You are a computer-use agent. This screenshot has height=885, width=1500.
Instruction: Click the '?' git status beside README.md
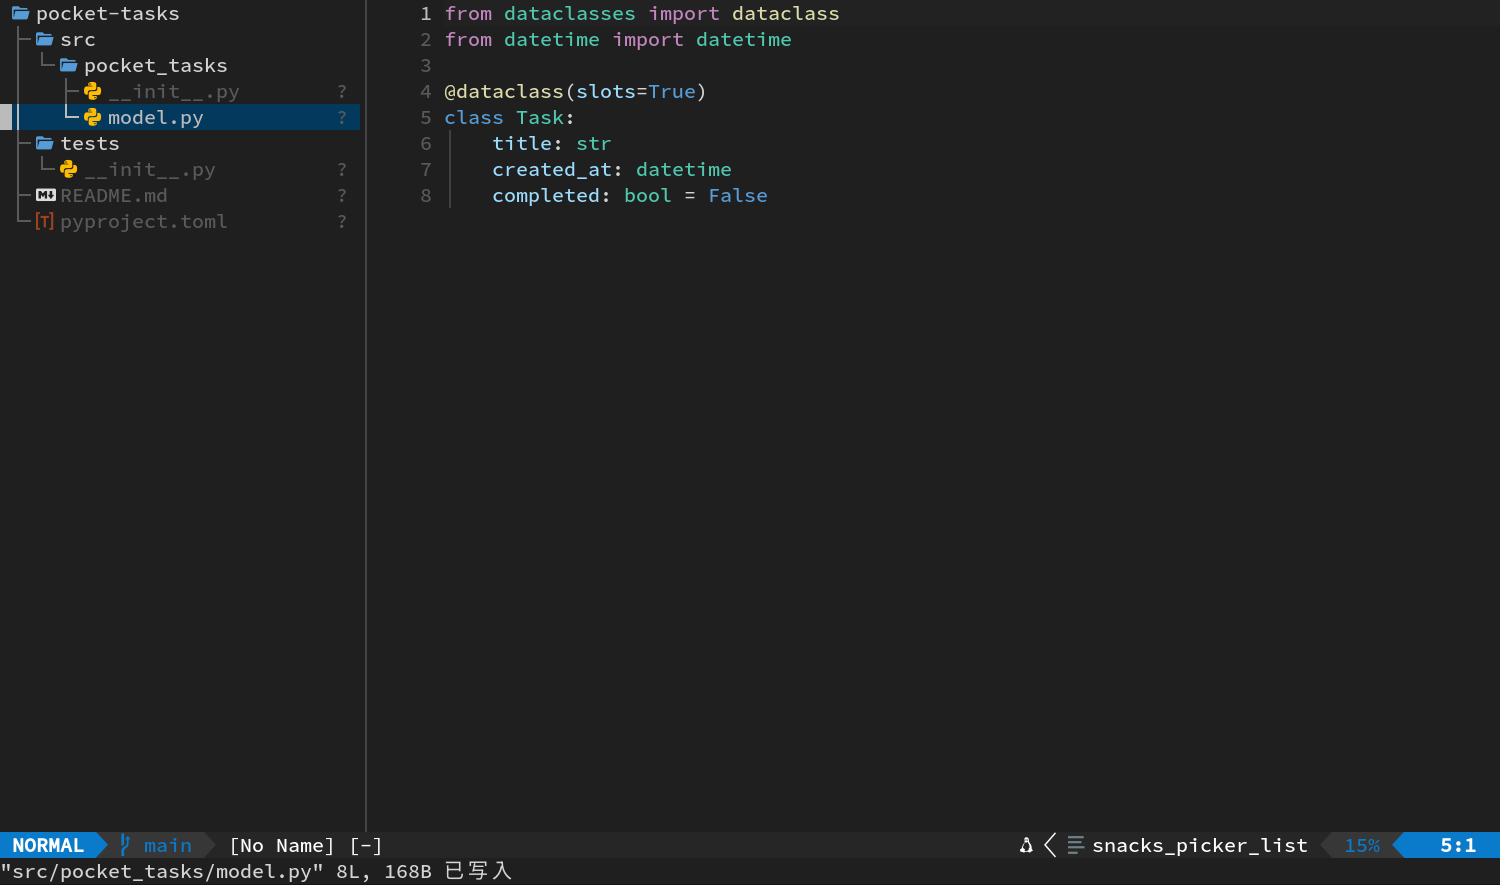[342, 196]
